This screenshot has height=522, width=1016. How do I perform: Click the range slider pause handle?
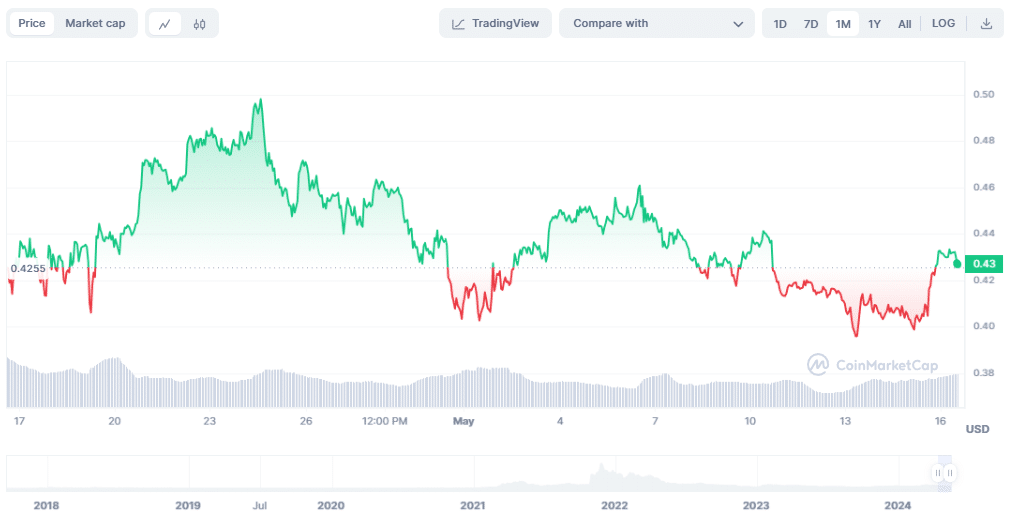coord(944,473)
